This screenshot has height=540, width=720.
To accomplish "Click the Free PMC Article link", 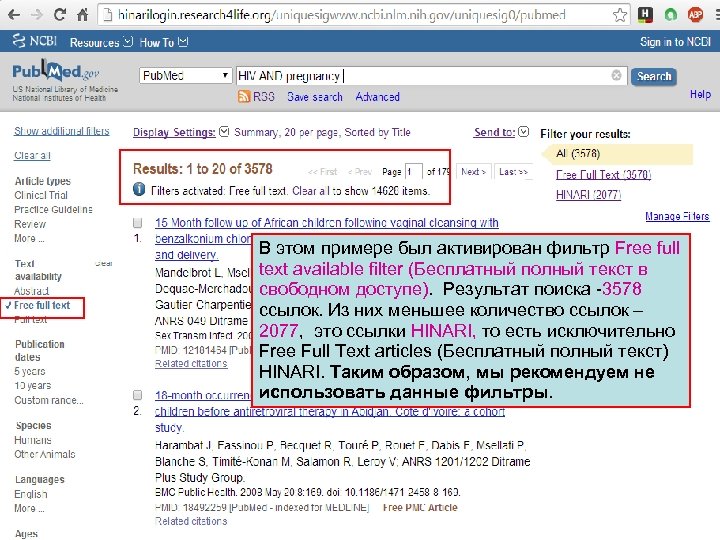I will [420, 507].
